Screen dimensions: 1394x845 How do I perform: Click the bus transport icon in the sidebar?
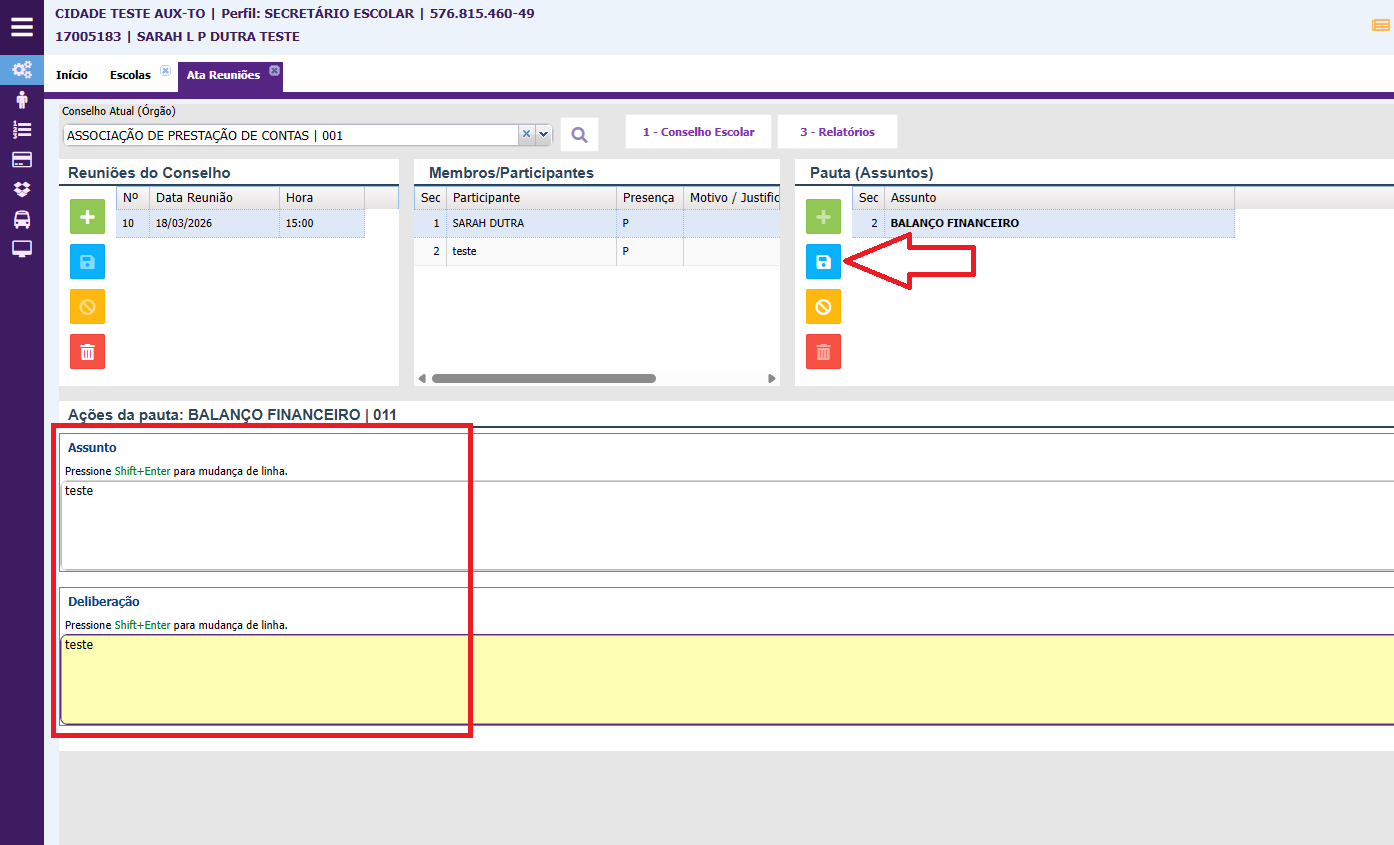click(x=22, y=219)
